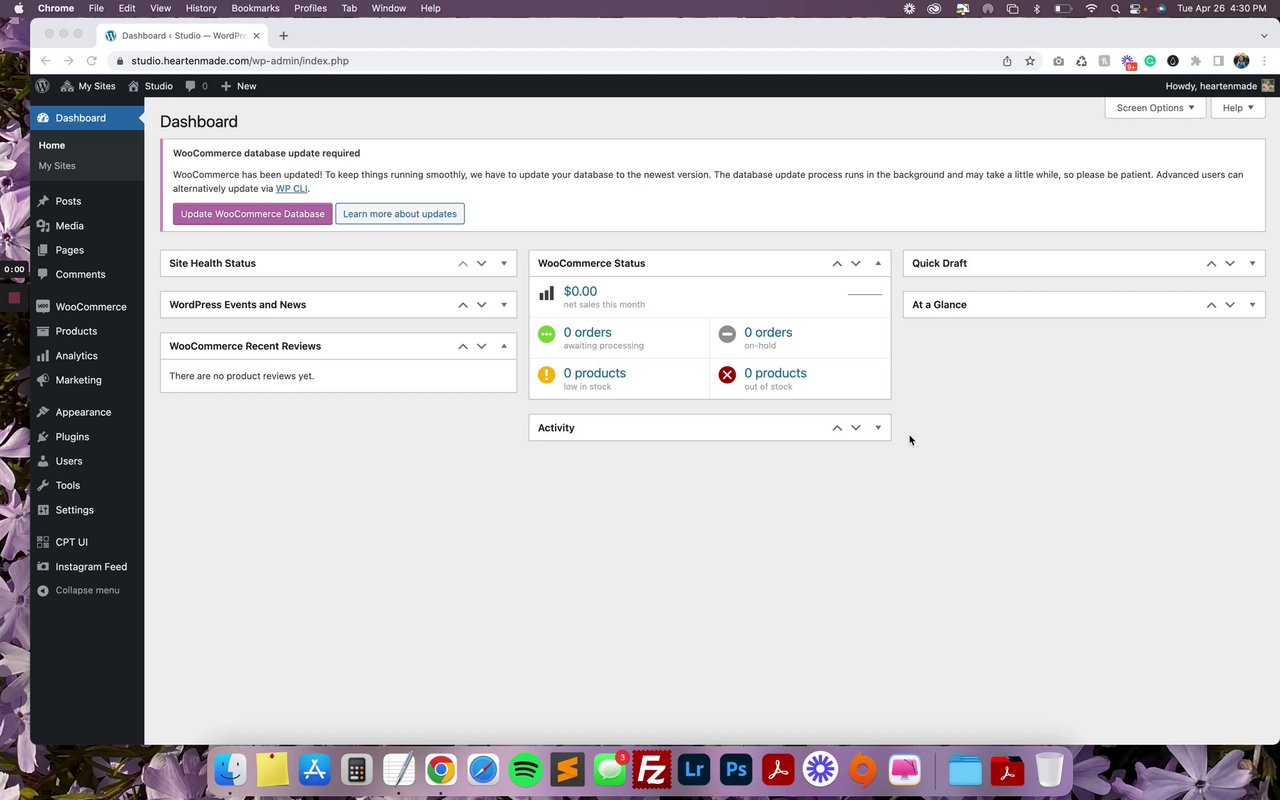Open the History menu in menu bar

pos(201,8)
